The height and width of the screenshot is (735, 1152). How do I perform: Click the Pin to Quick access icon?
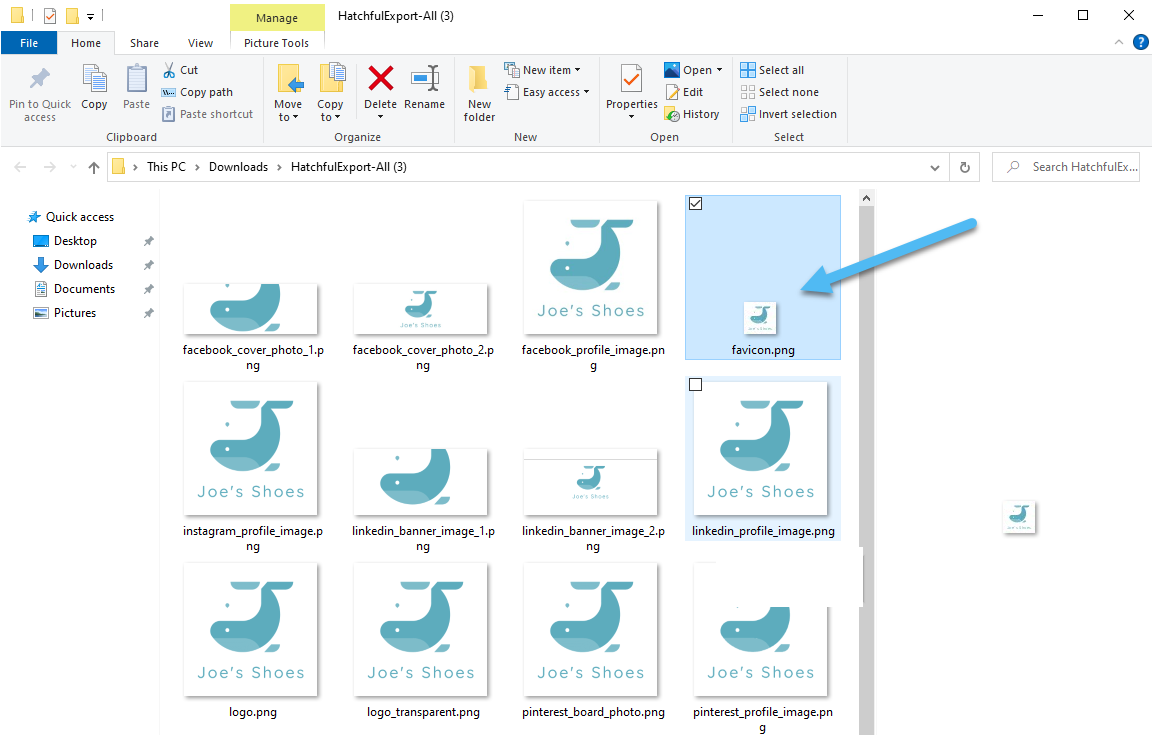[40, 80]
